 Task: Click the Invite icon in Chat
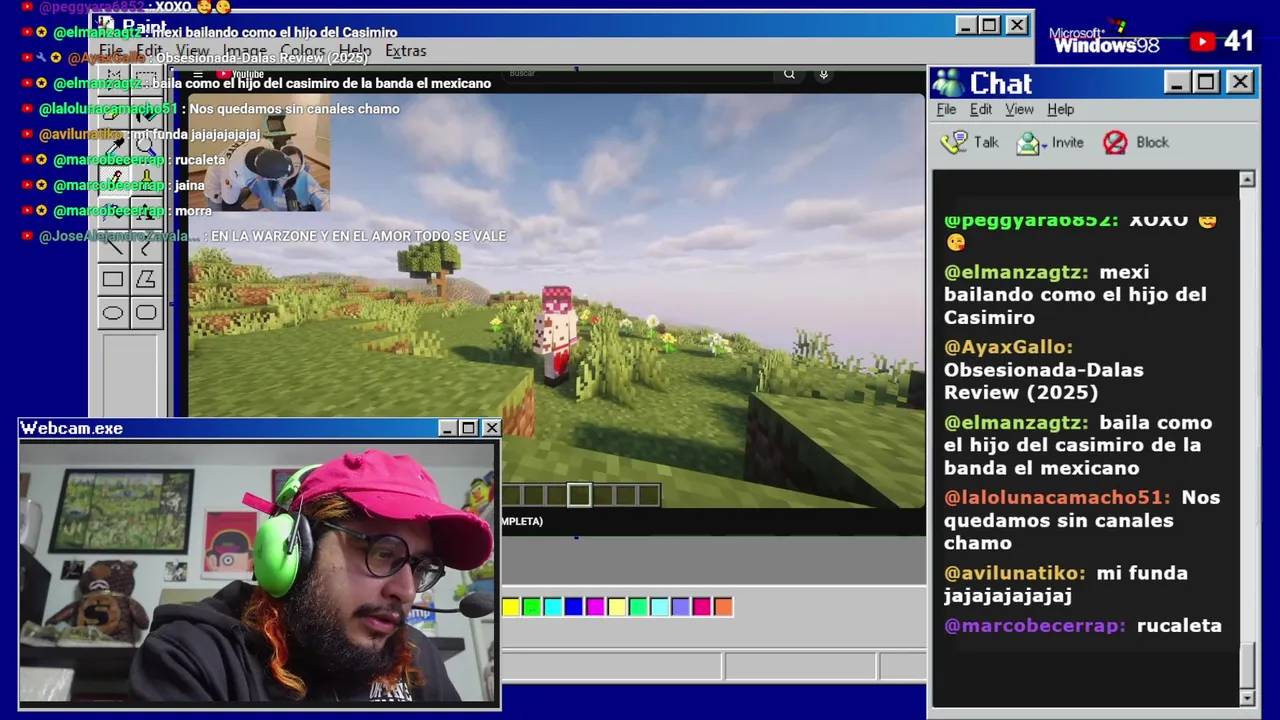click(1027, 143)
